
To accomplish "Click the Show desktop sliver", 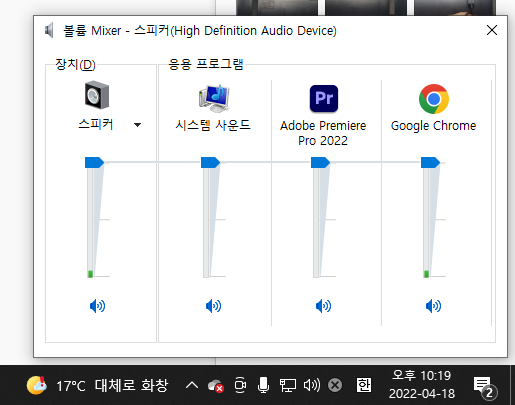I will point(512,385).
